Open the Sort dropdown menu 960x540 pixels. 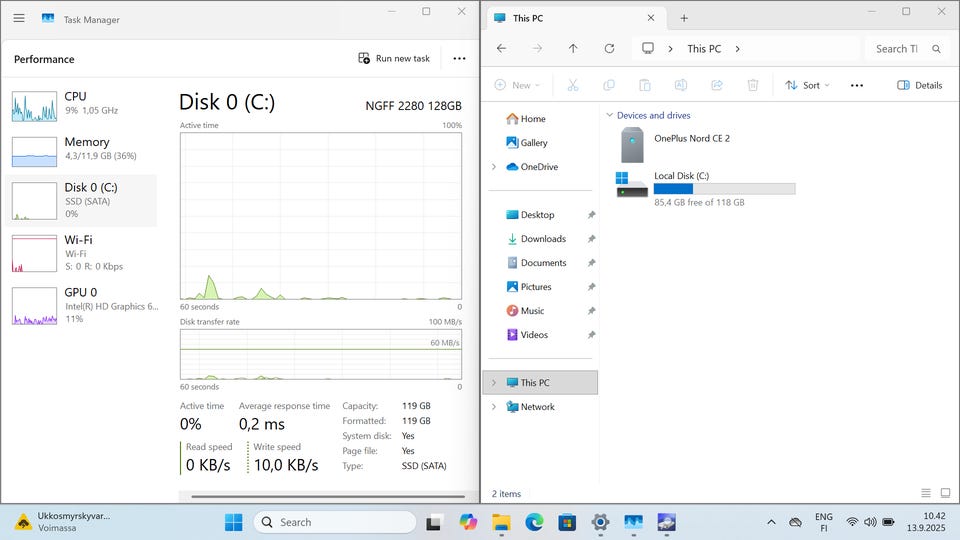808,85
